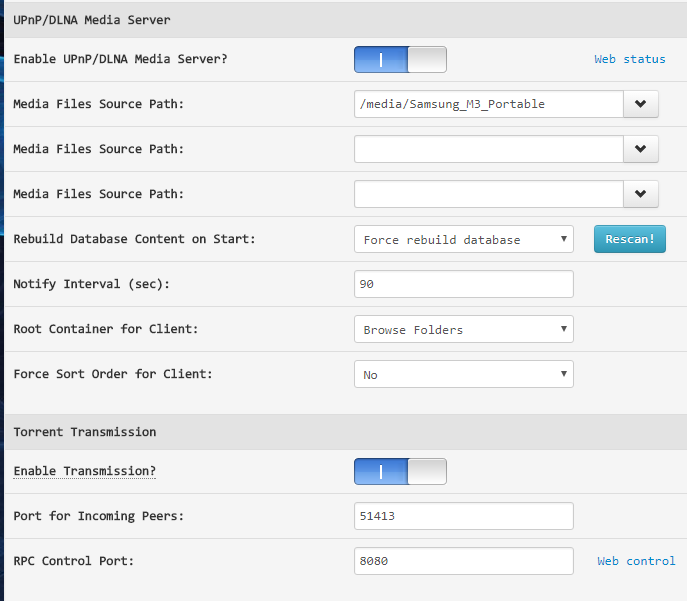Click second empty Media Files Source Path field
Image resolution: width=687 pixels, height=601 pixels.
click(489, 149)
